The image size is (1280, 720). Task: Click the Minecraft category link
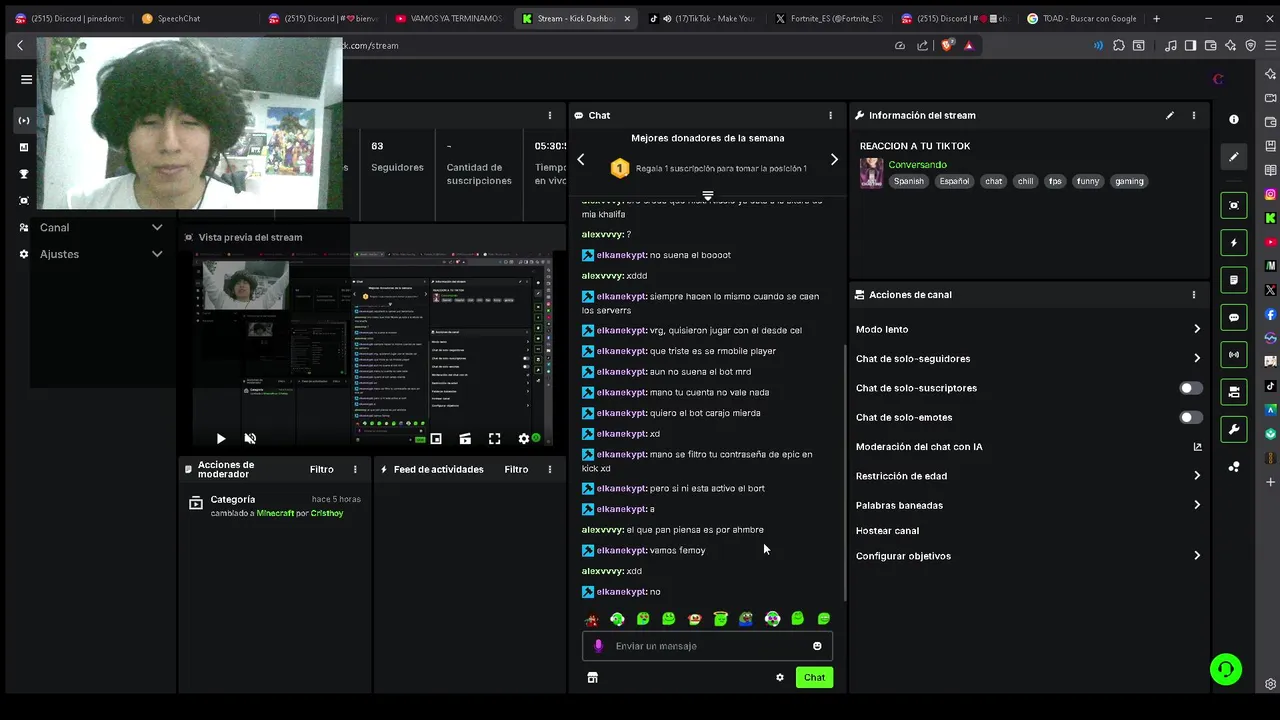(275, 513)
